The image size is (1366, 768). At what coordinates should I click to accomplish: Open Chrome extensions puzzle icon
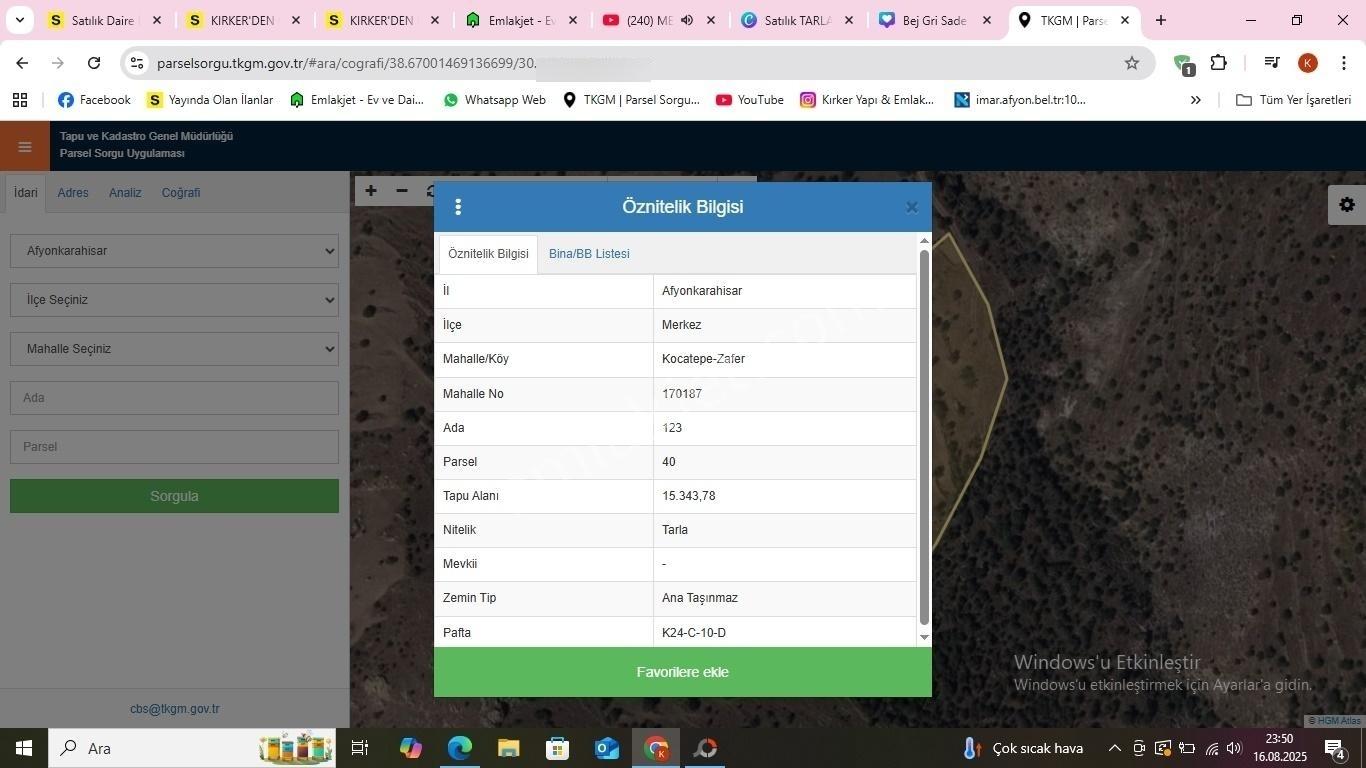1218,63
